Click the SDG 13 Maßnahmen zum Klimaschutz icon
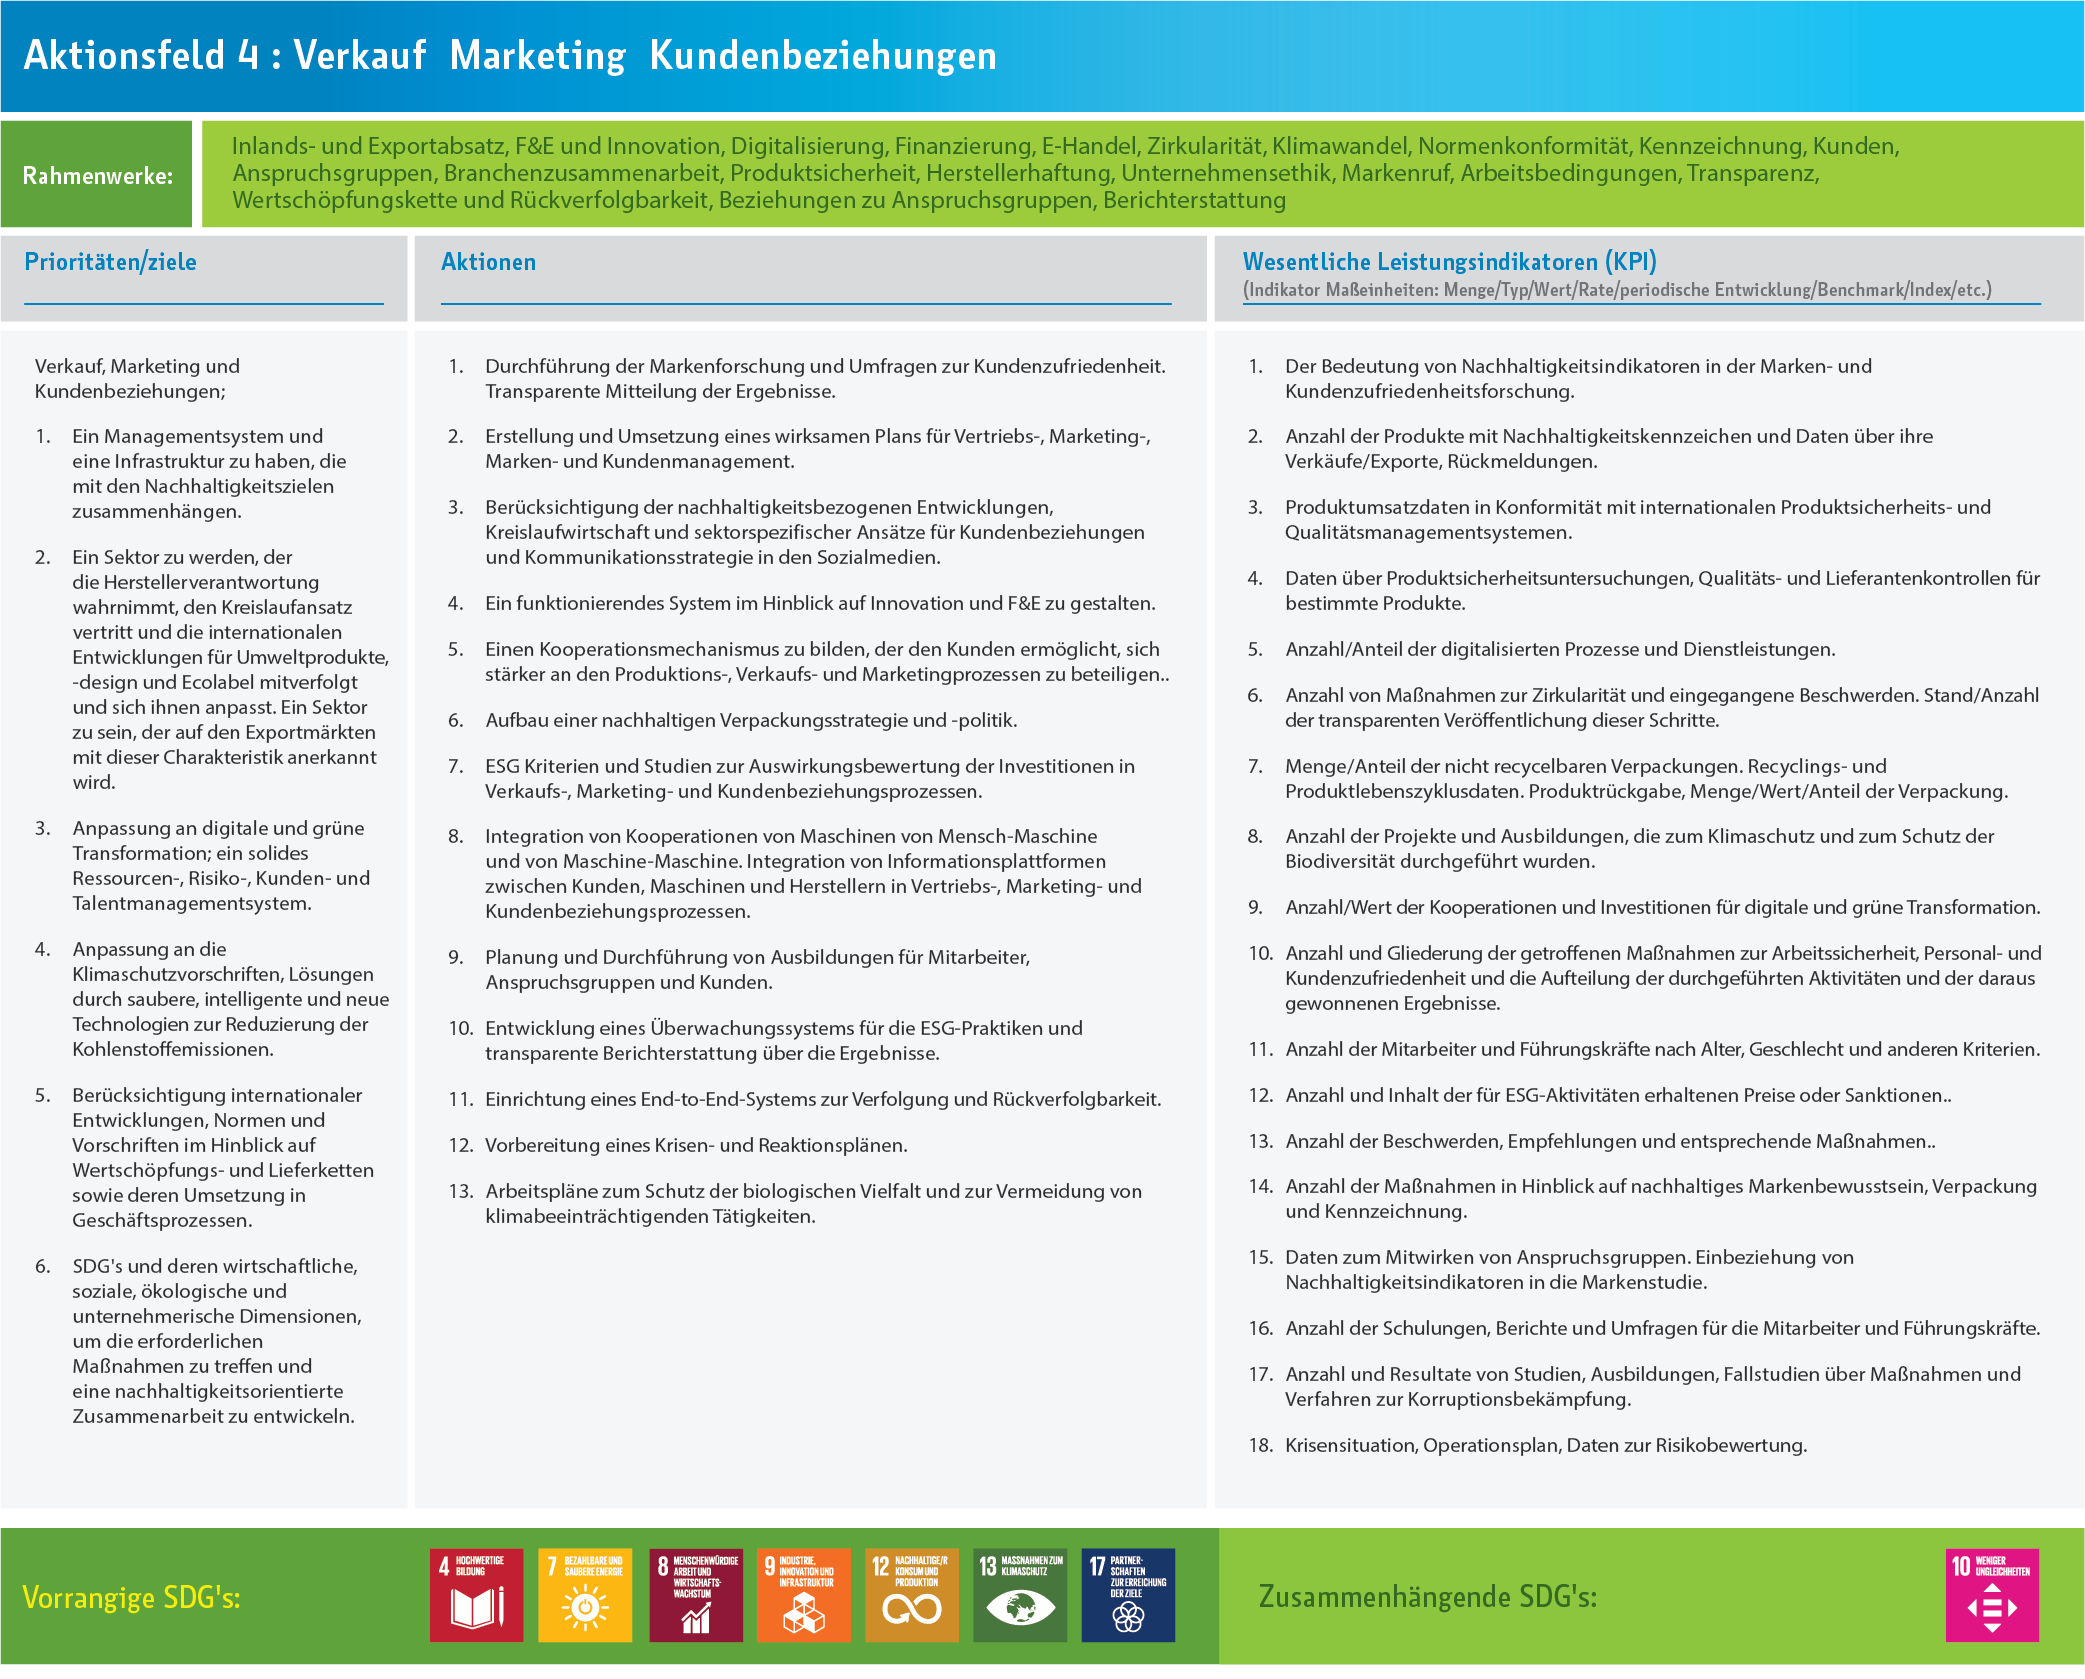This screenshot has width=2085, height=1679. point(1020,1595)
